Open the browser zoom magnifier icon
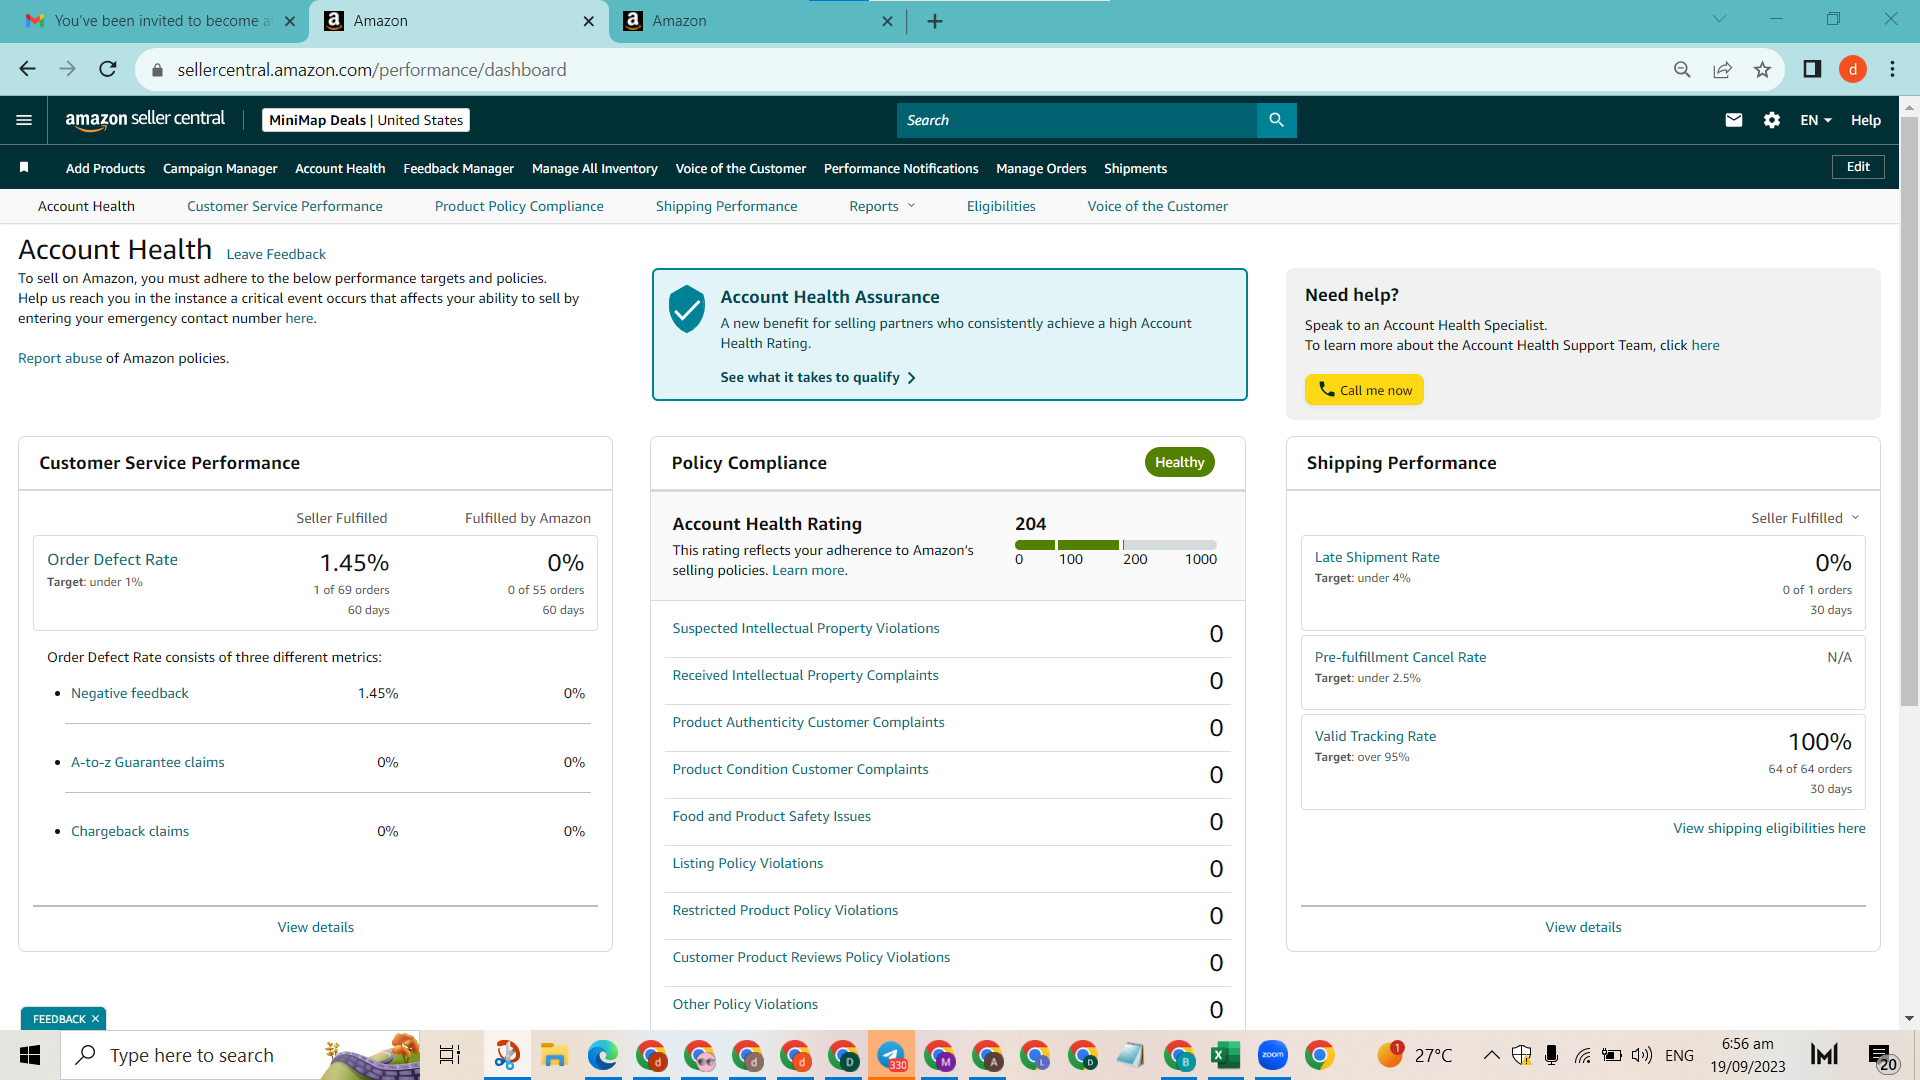 pos(1682,69)
